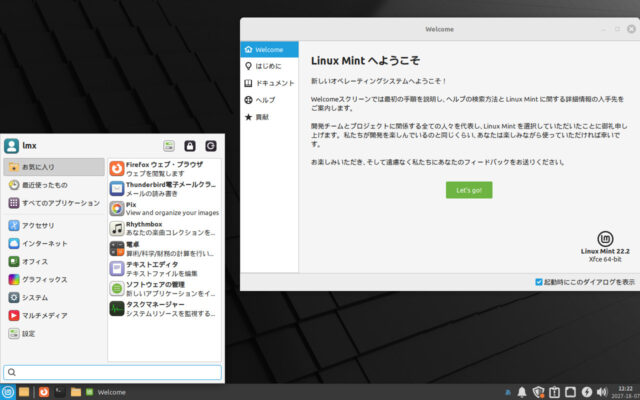640x400 pixels.
Task: Click the volume icon in system tray
Action: (602, 391)
